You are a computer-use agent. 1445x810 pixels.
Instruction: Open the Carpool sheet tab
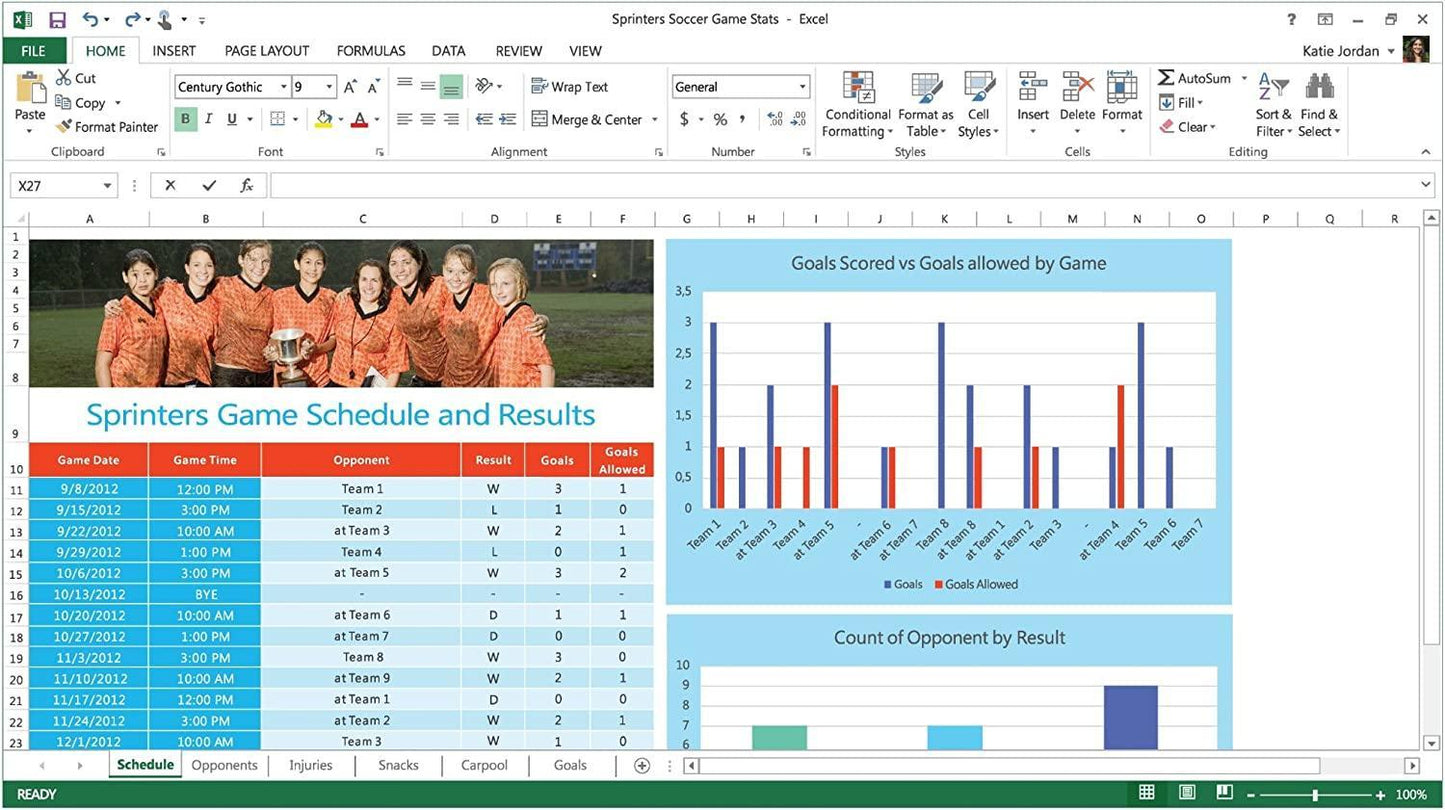point(483,765)
